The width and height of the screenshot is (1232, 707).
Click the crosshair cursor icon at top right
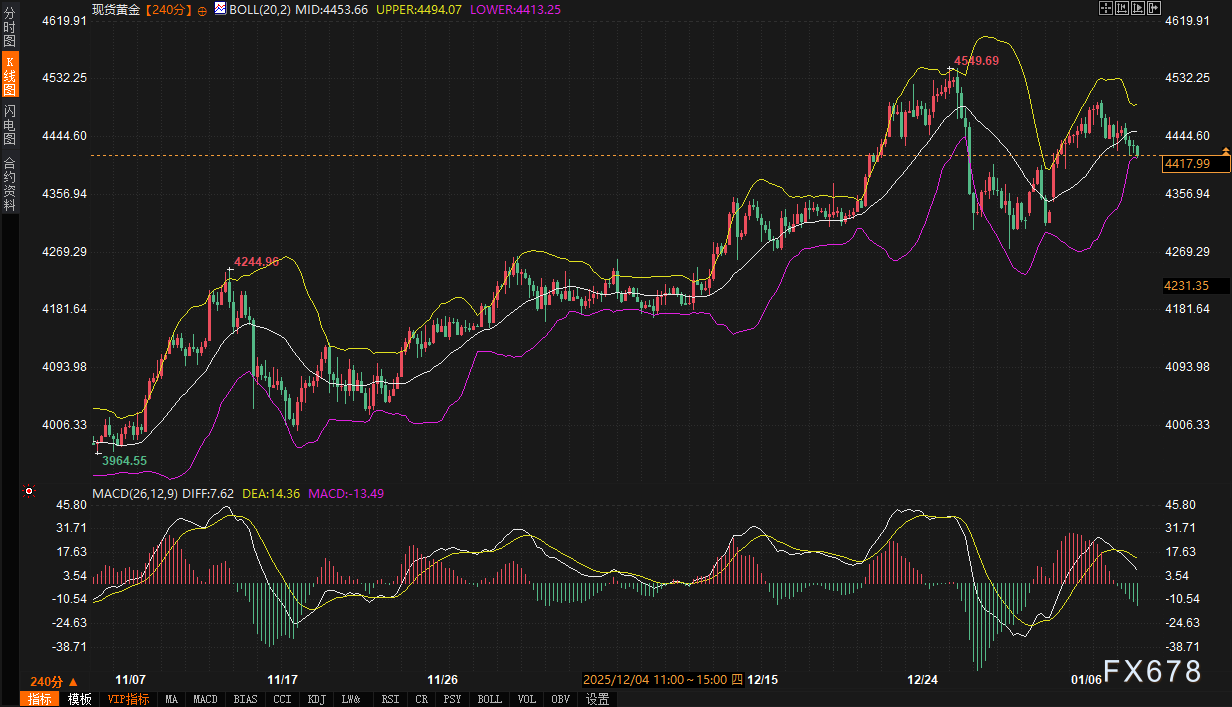click(x=1106, y=8)
